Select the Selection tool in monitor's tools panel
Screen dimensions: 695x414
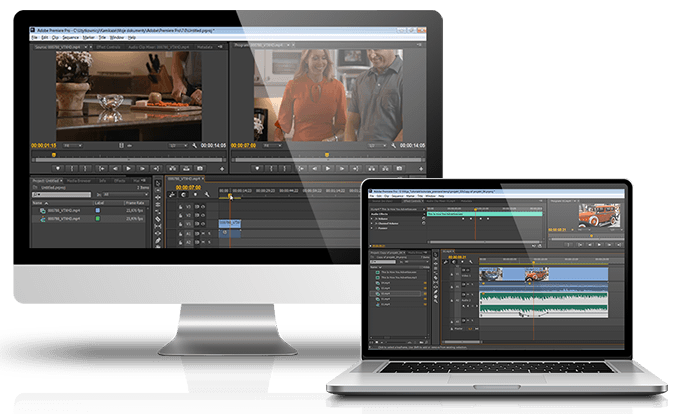(158, 184)
